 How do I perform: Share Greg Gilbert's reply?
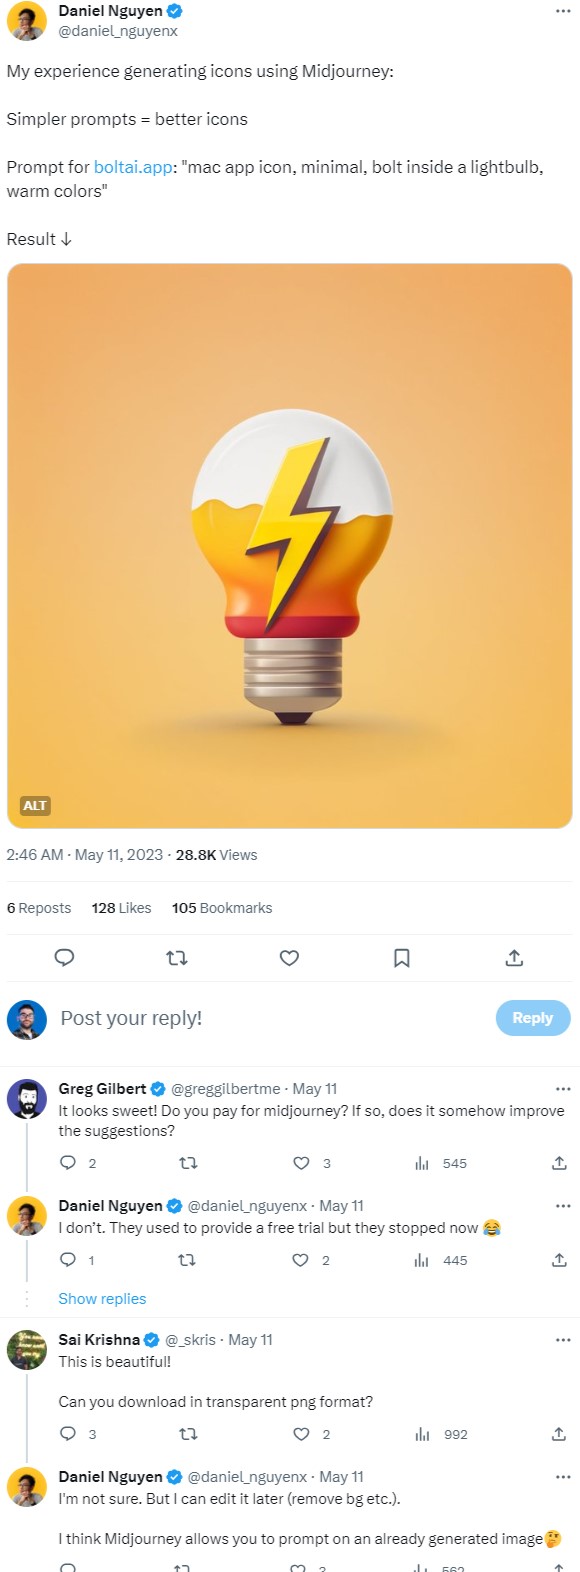coord(557,1163)
